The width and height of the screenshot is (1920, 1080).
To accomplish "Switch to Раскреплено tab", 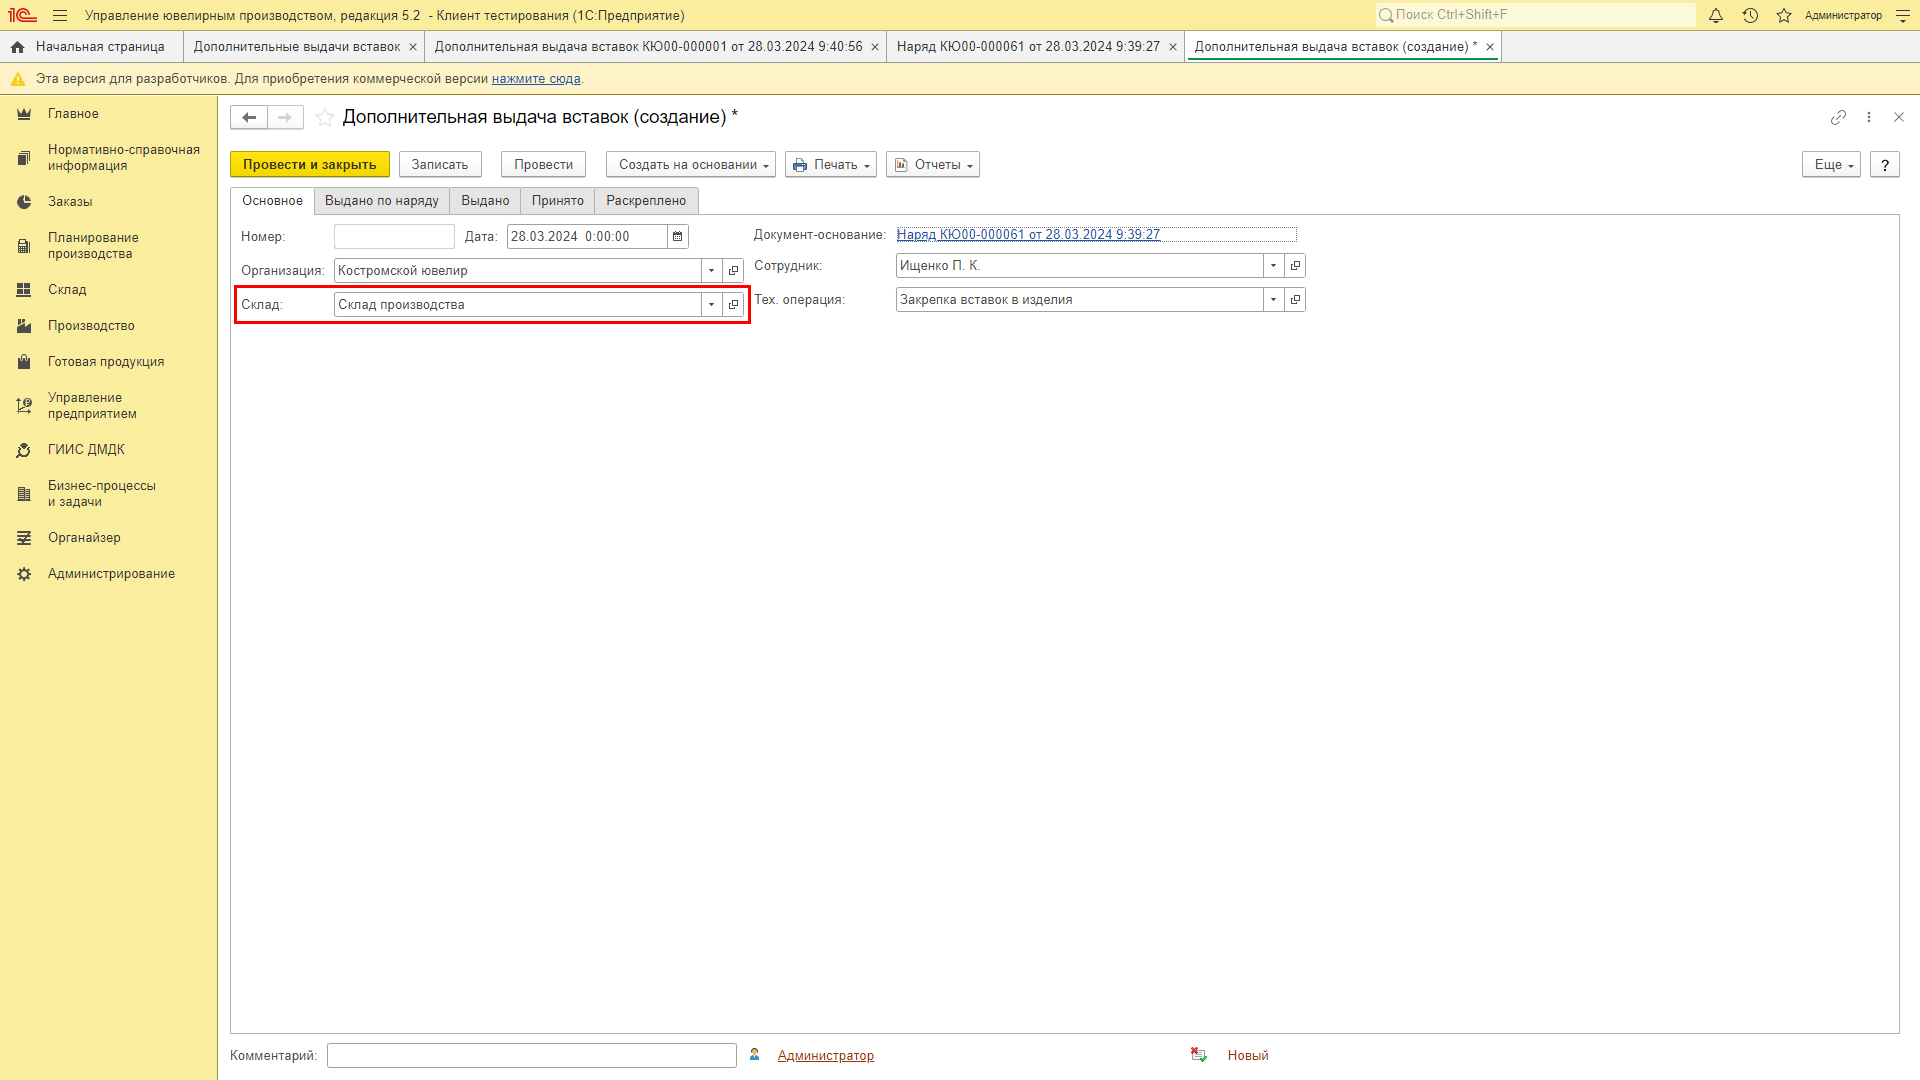I will pyautogui.click(x=646, y=201).
